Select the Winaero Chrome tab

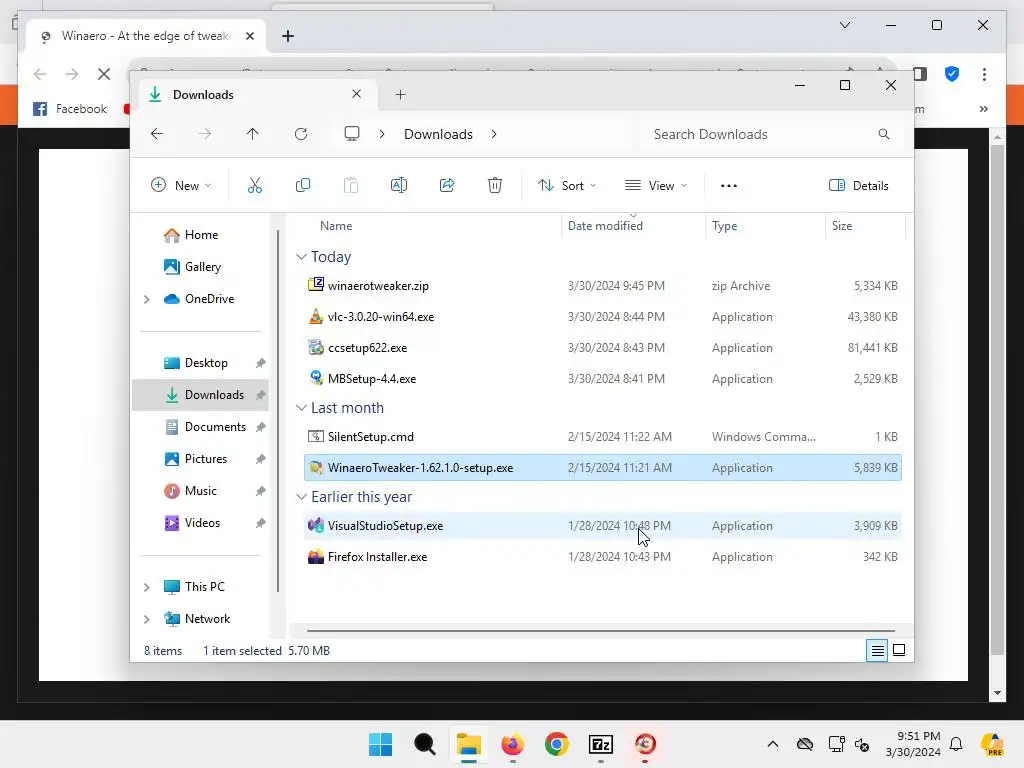(145, 36)
